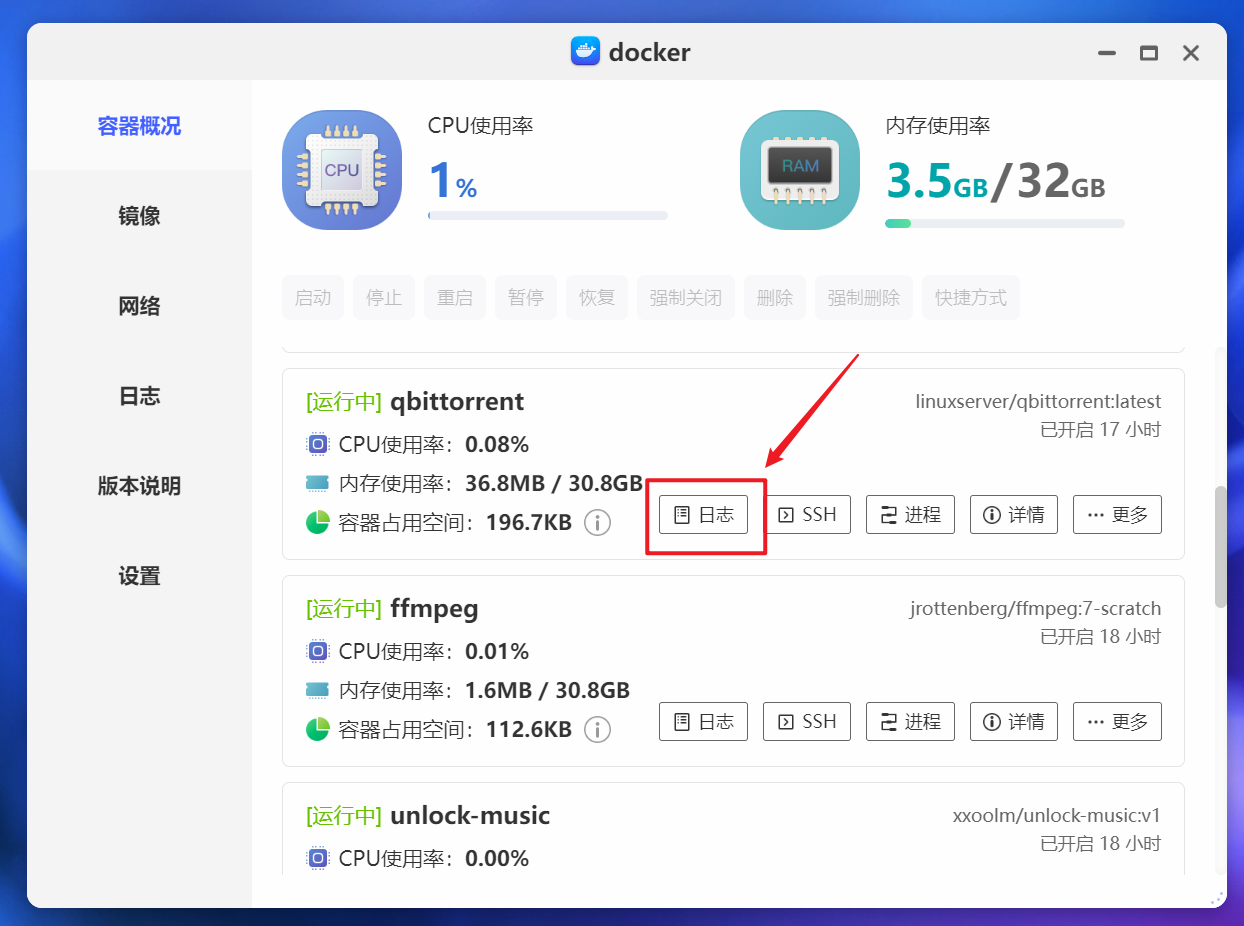Click the 暂停 toolbar button

tap(526, 298)
